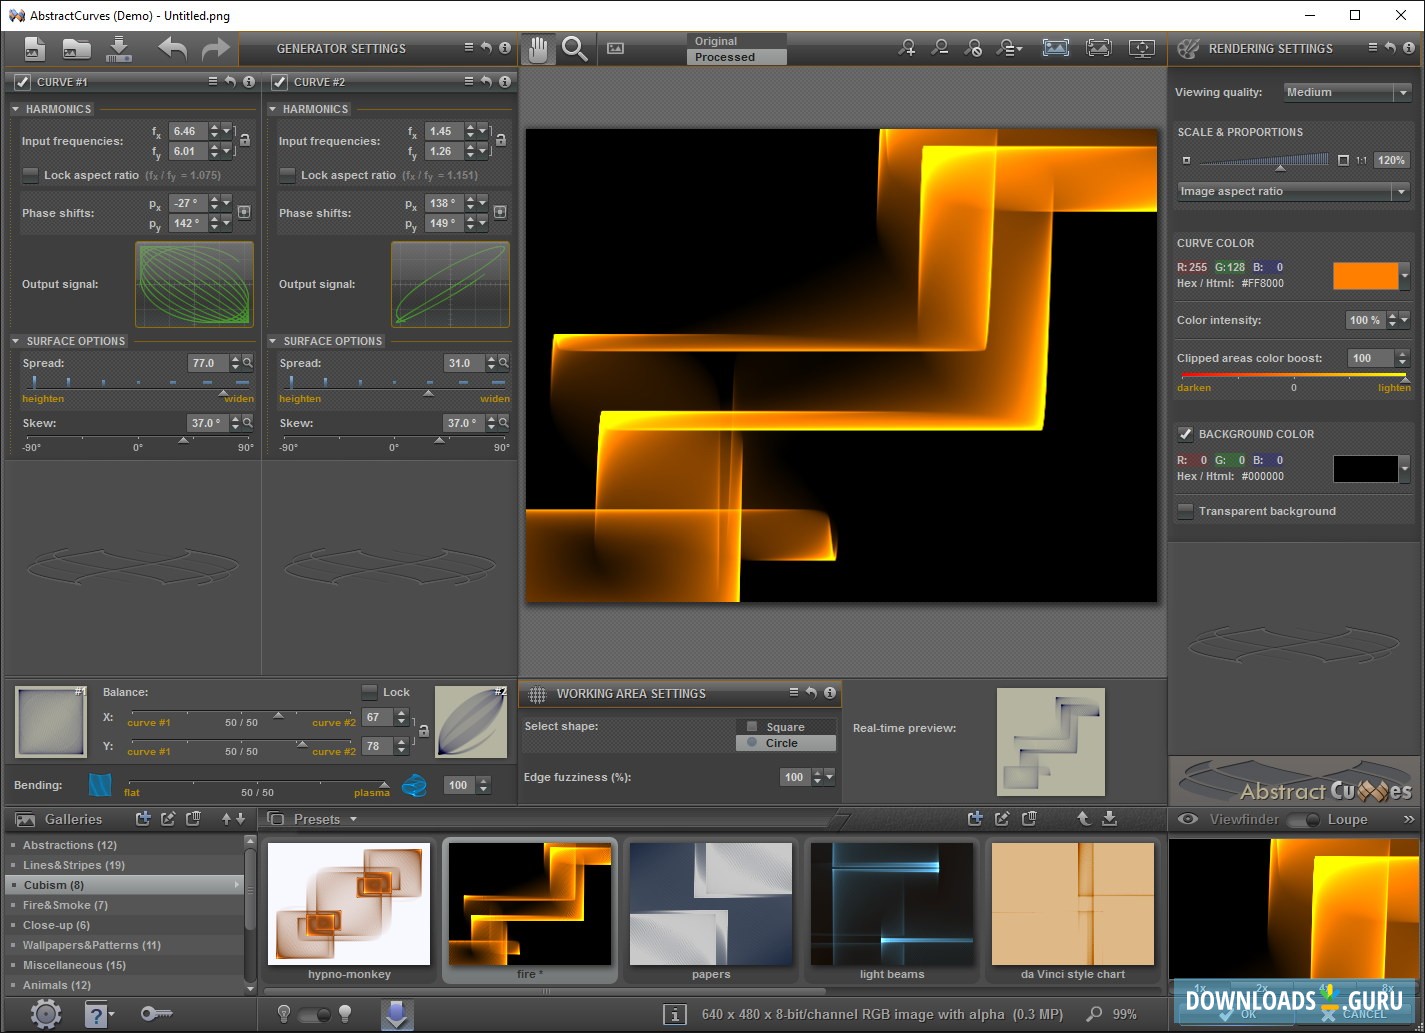Open the Image aspect ratio dropdown

click(x=1293, y=191)
